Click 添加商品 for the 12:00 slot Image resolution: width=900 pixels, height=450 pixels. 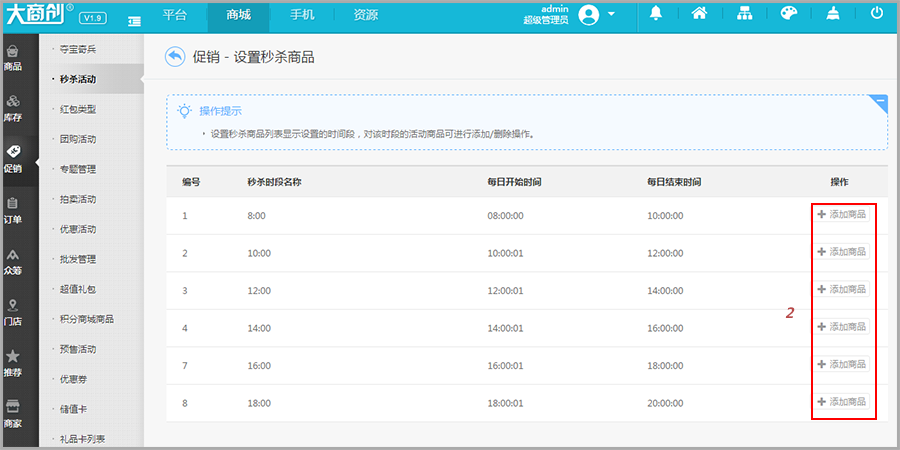coord(841,289)
